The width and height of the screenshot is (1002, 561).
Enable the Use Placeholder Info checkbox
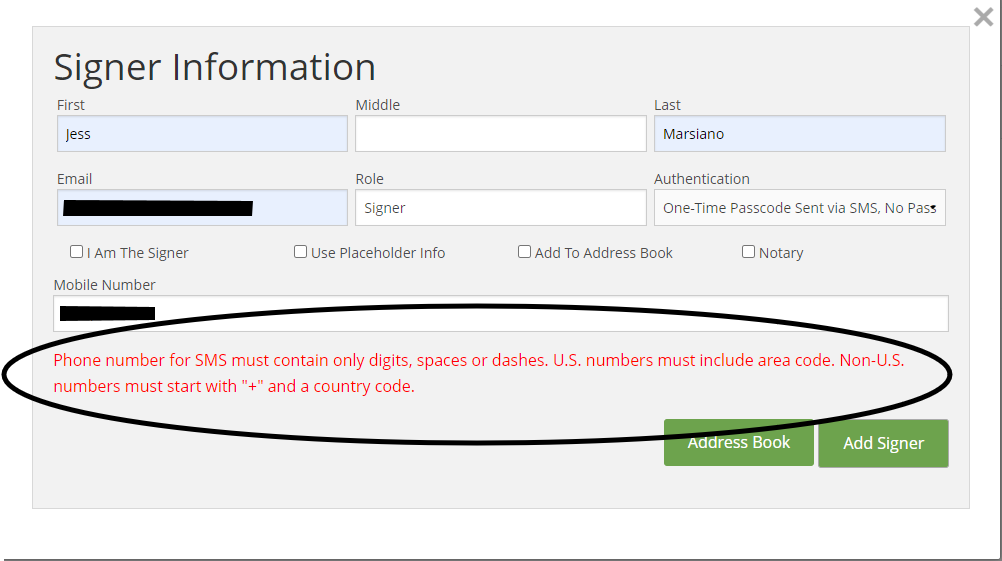click(x=300, y=252)
